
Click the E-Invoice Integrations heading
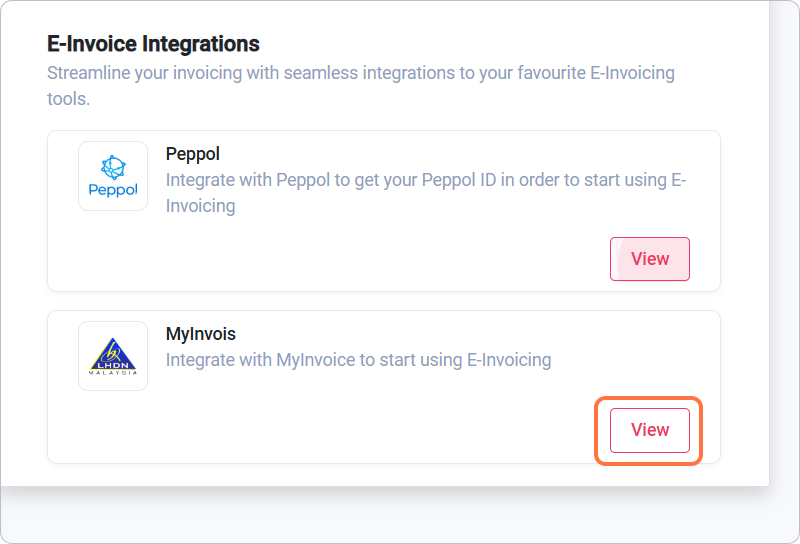point(153,44)
